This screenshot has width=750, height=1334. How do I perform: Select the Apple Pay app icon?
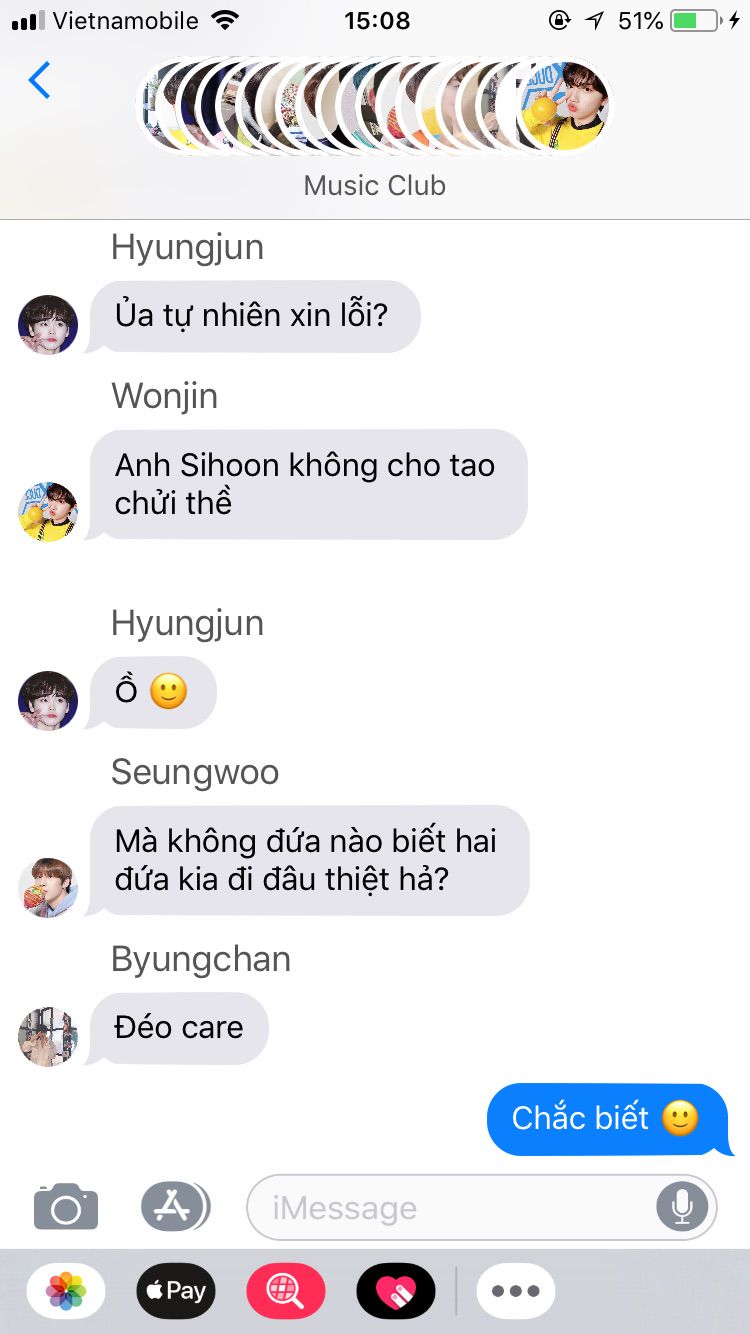[x=176, y=1291]
